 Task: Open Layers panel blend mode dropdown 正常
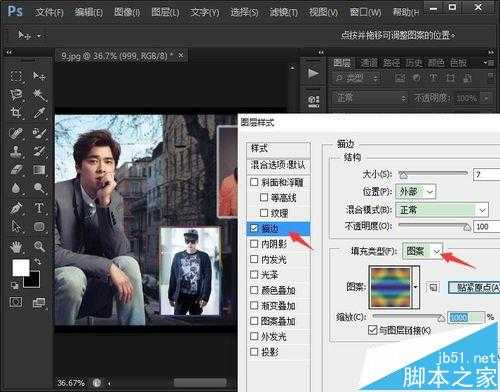[370, 98]
